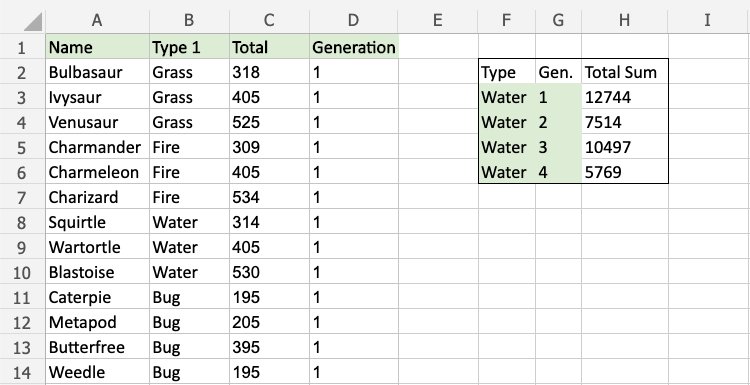The height and width of the screenshot is (385, 750).
Task: Select column E header
Action: [437, 20]
